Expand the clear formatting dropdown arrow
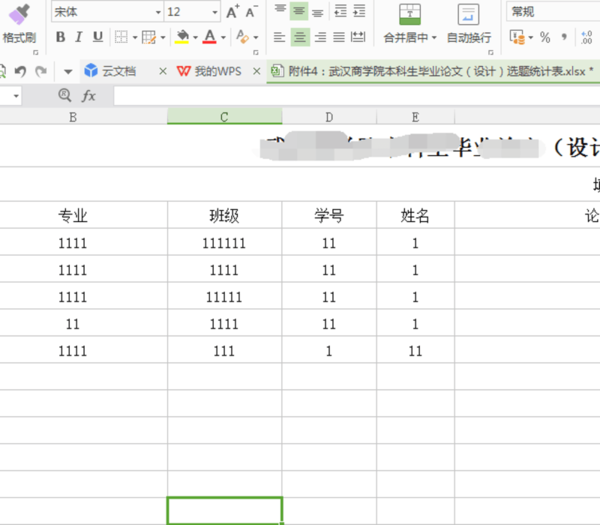This screenshot has width=600, height=525. (256, 38)
